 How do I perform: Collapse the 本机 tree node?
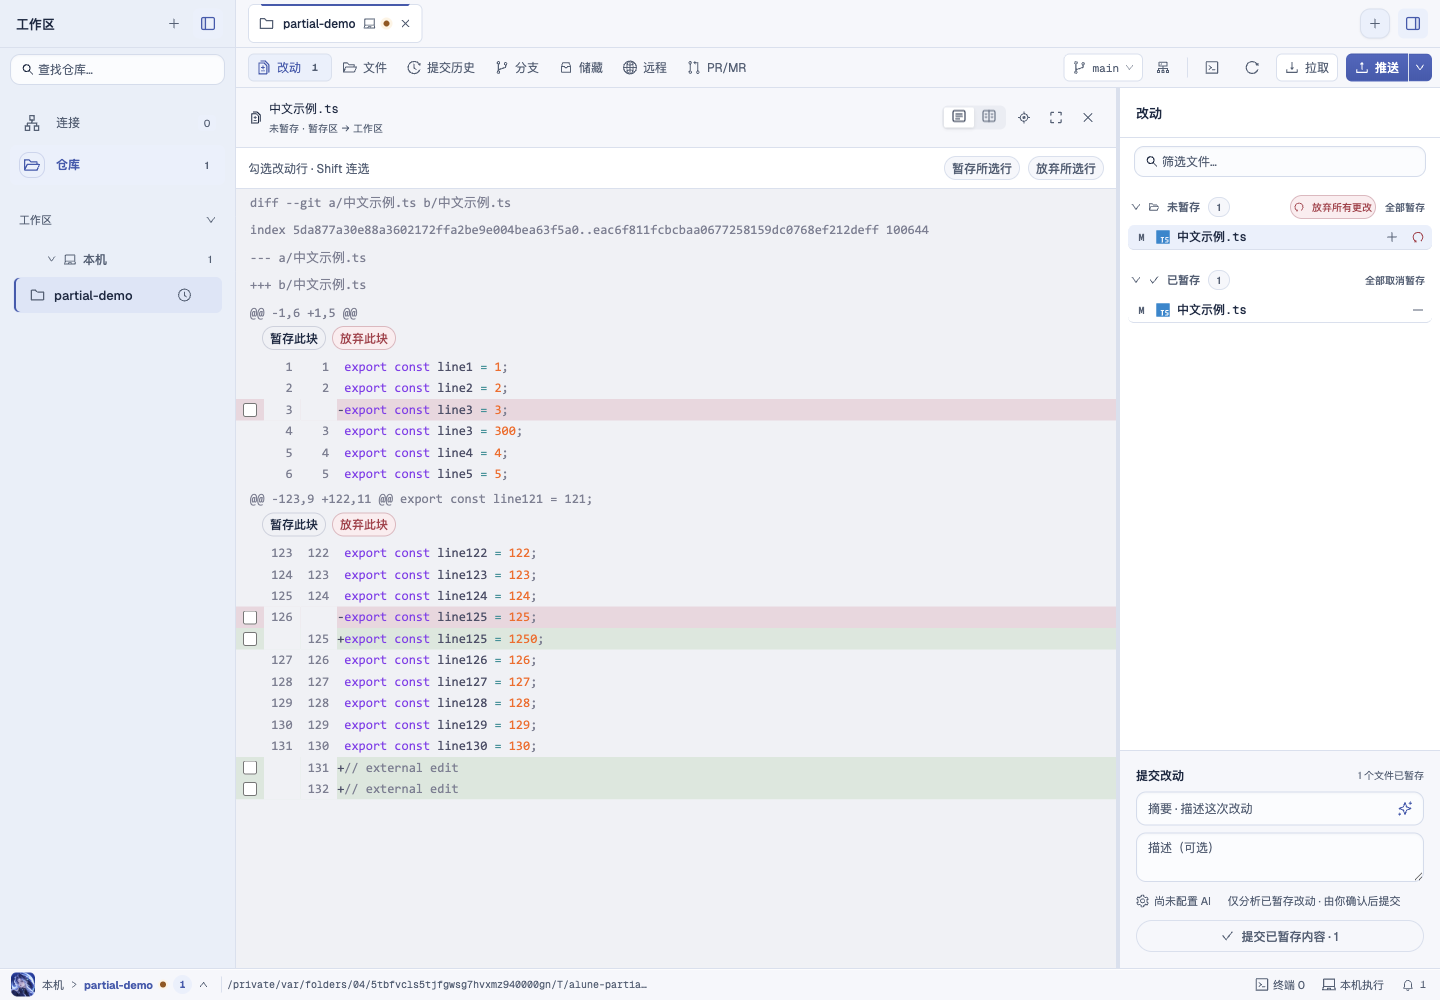coord(52,259)
